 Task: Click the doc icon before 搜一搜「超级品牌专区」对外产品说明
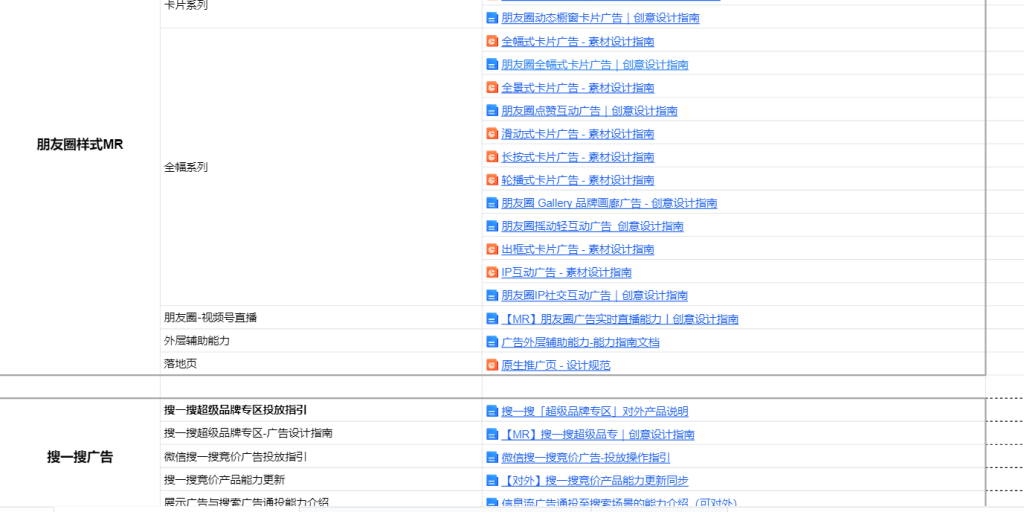492,411
